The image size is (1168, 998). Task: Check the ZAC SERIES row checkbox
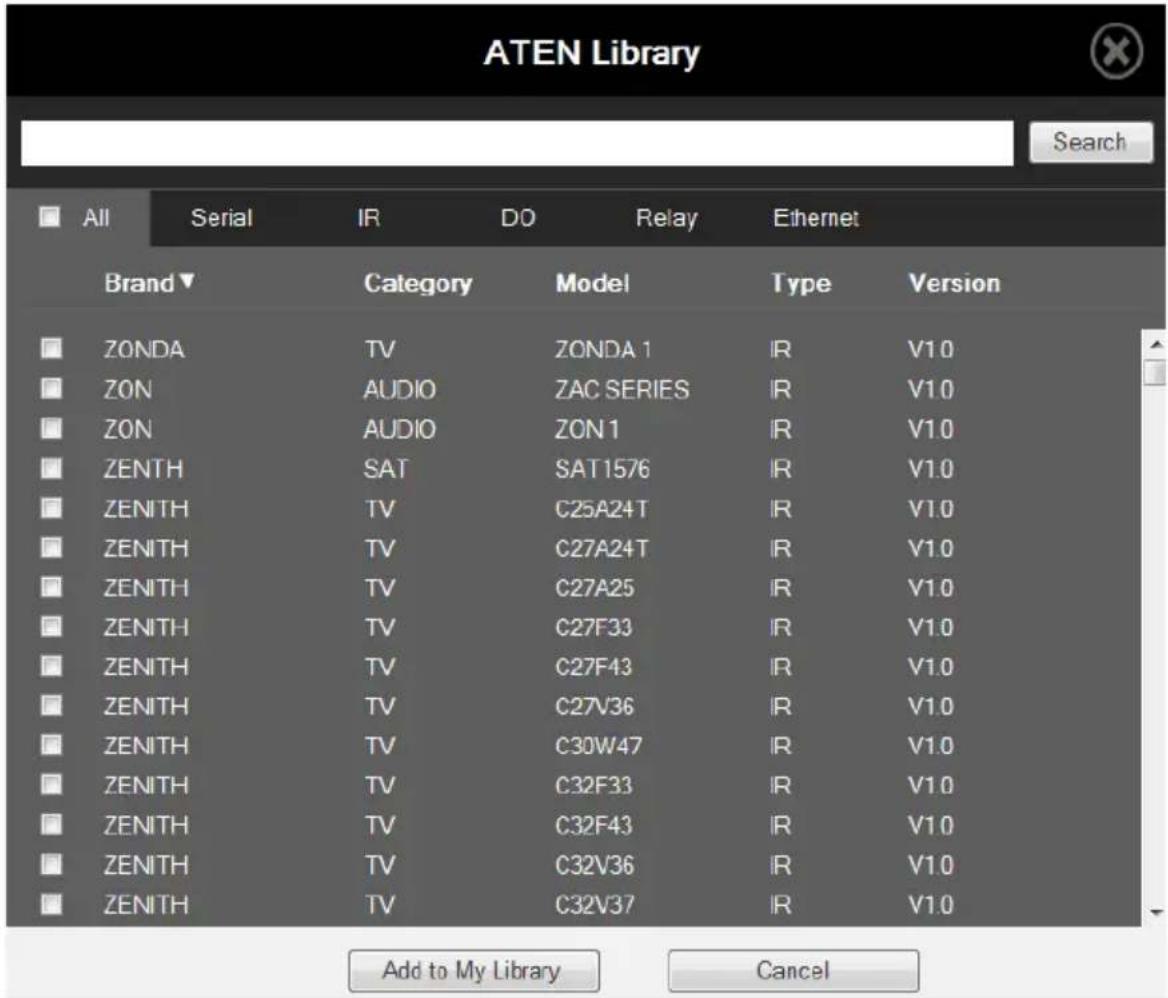[x=51, y=388]
